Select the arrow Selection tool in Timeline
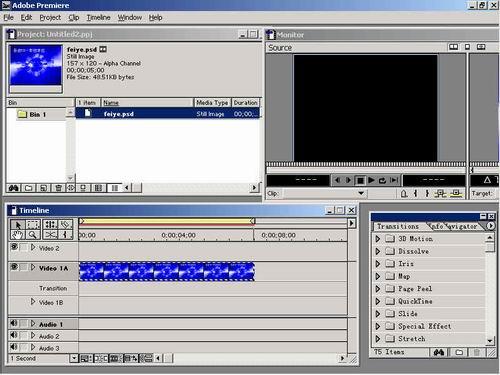 [x=18, y=225]
